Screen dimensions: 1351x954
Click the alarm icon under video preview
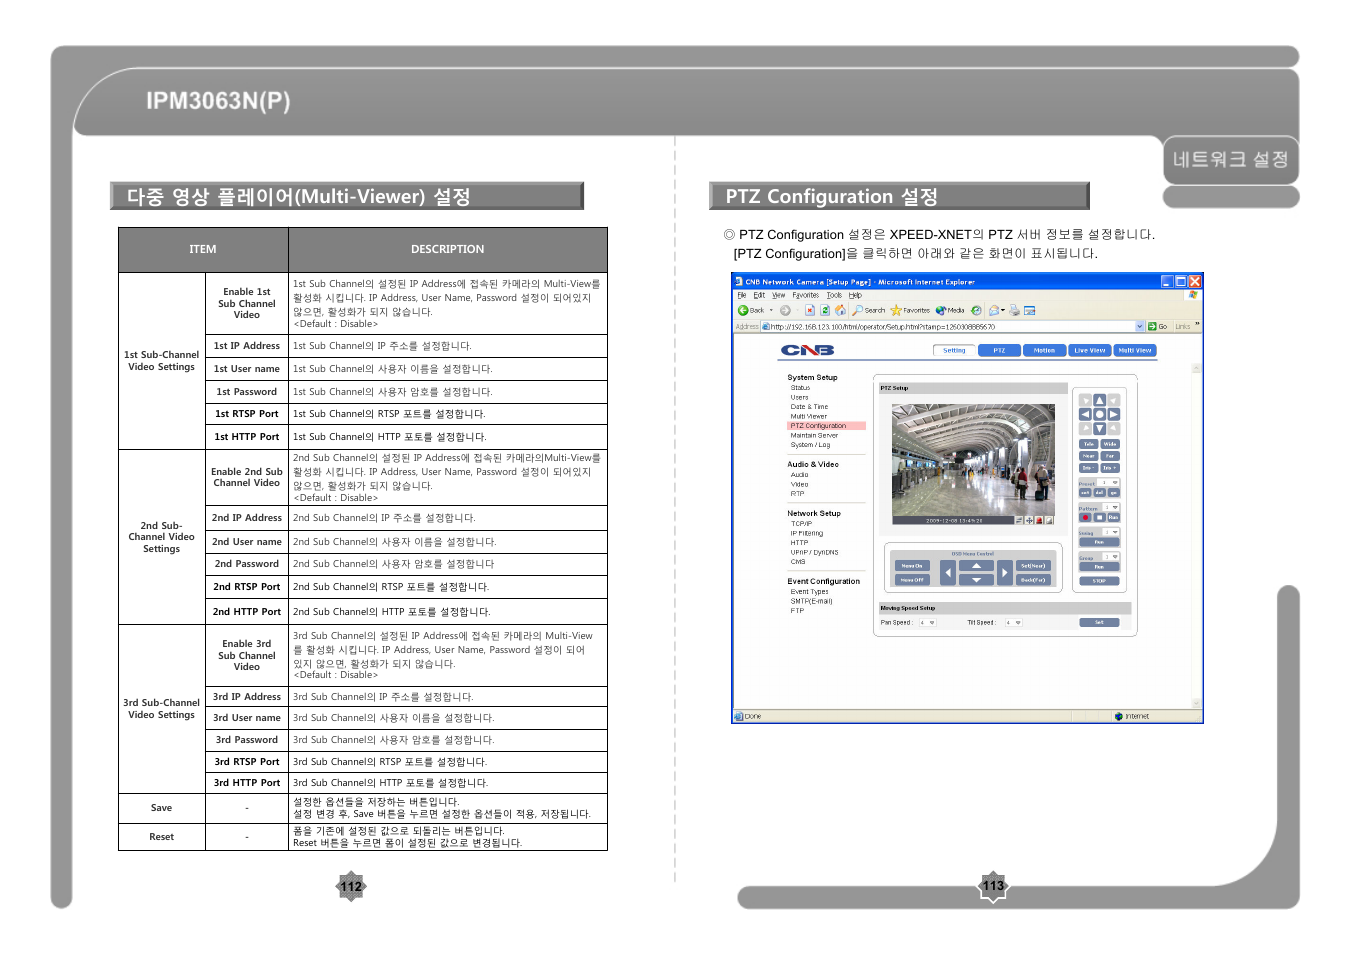1039,520
